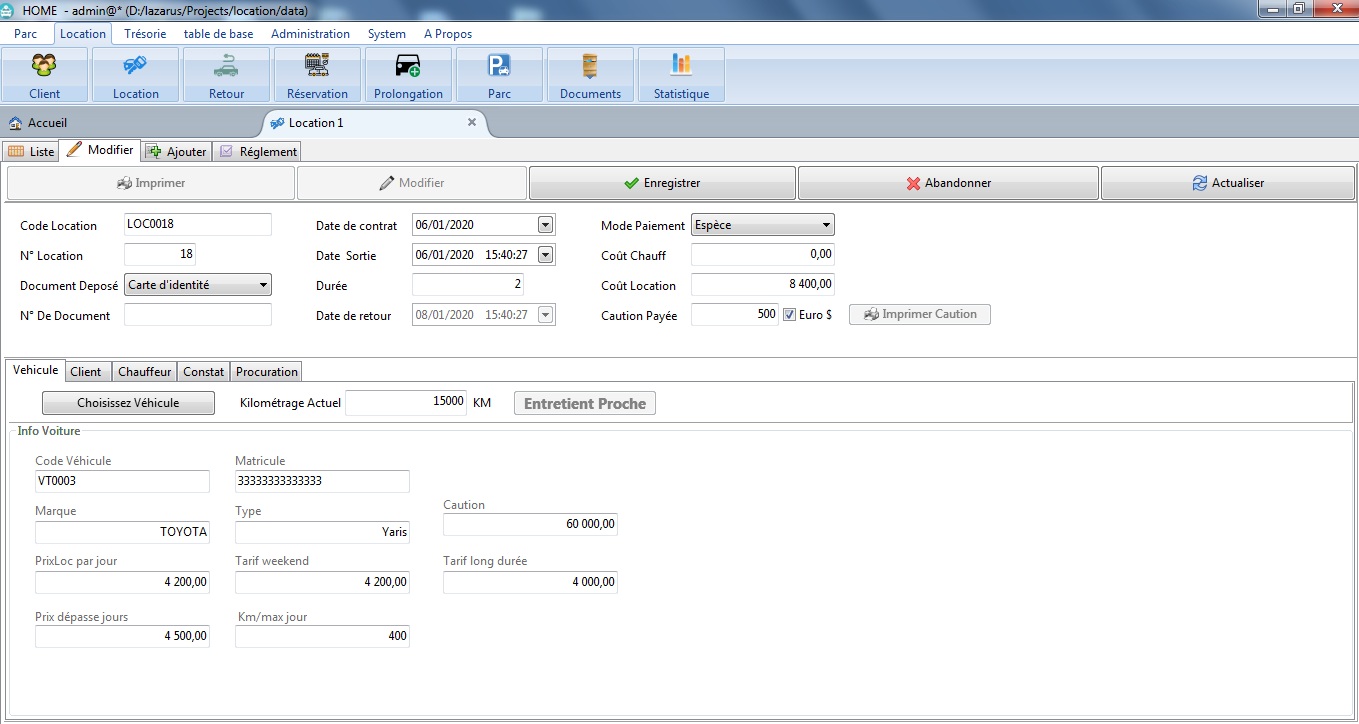Uncheck the Euro $ checkbox
This screenshot has width=1359, height=724.
click(790, 315)
